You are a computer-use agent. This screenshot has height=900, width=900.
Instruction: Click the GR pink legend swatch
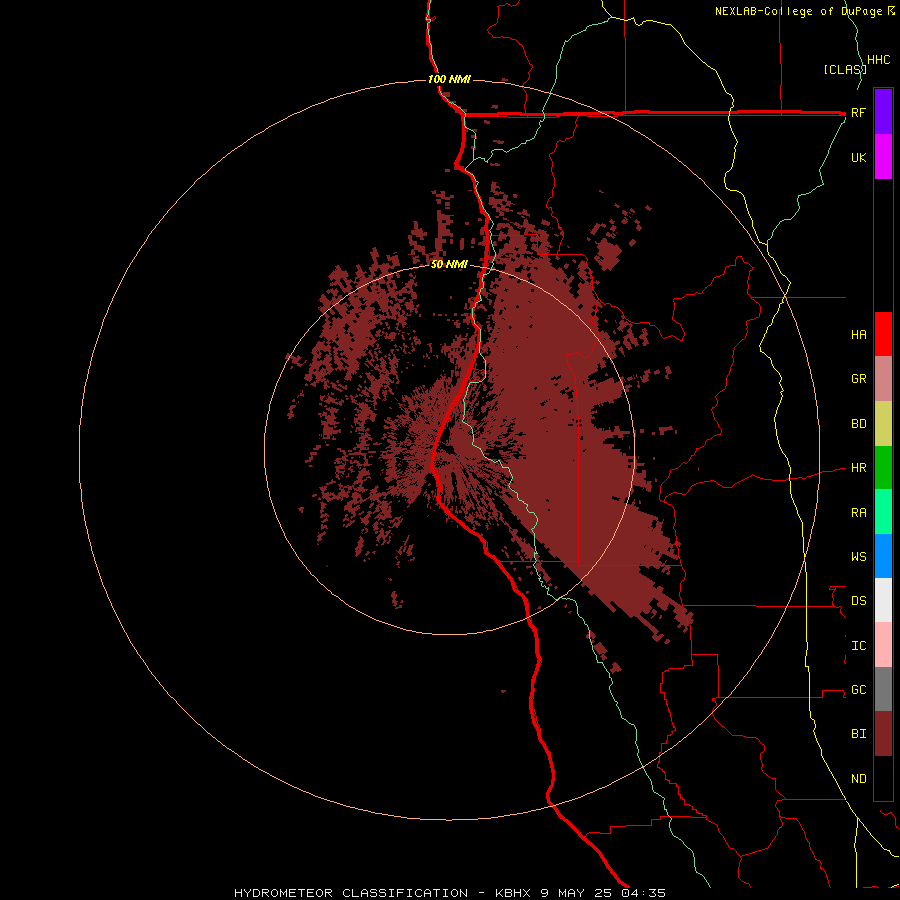tap(883, 379)
